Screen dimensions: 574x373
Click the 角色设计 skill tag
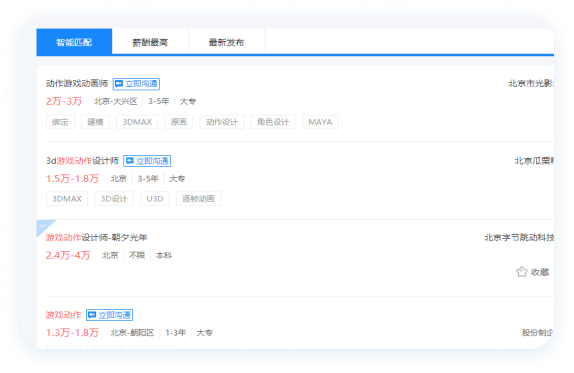pyautogui.click(x=273, y=122)
